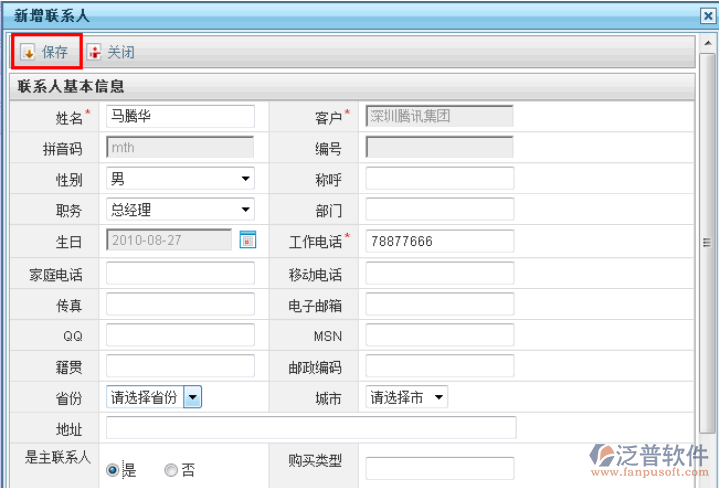Expand the 省份 province dropdown
This screenshot has height=488, width=719.
193,397
